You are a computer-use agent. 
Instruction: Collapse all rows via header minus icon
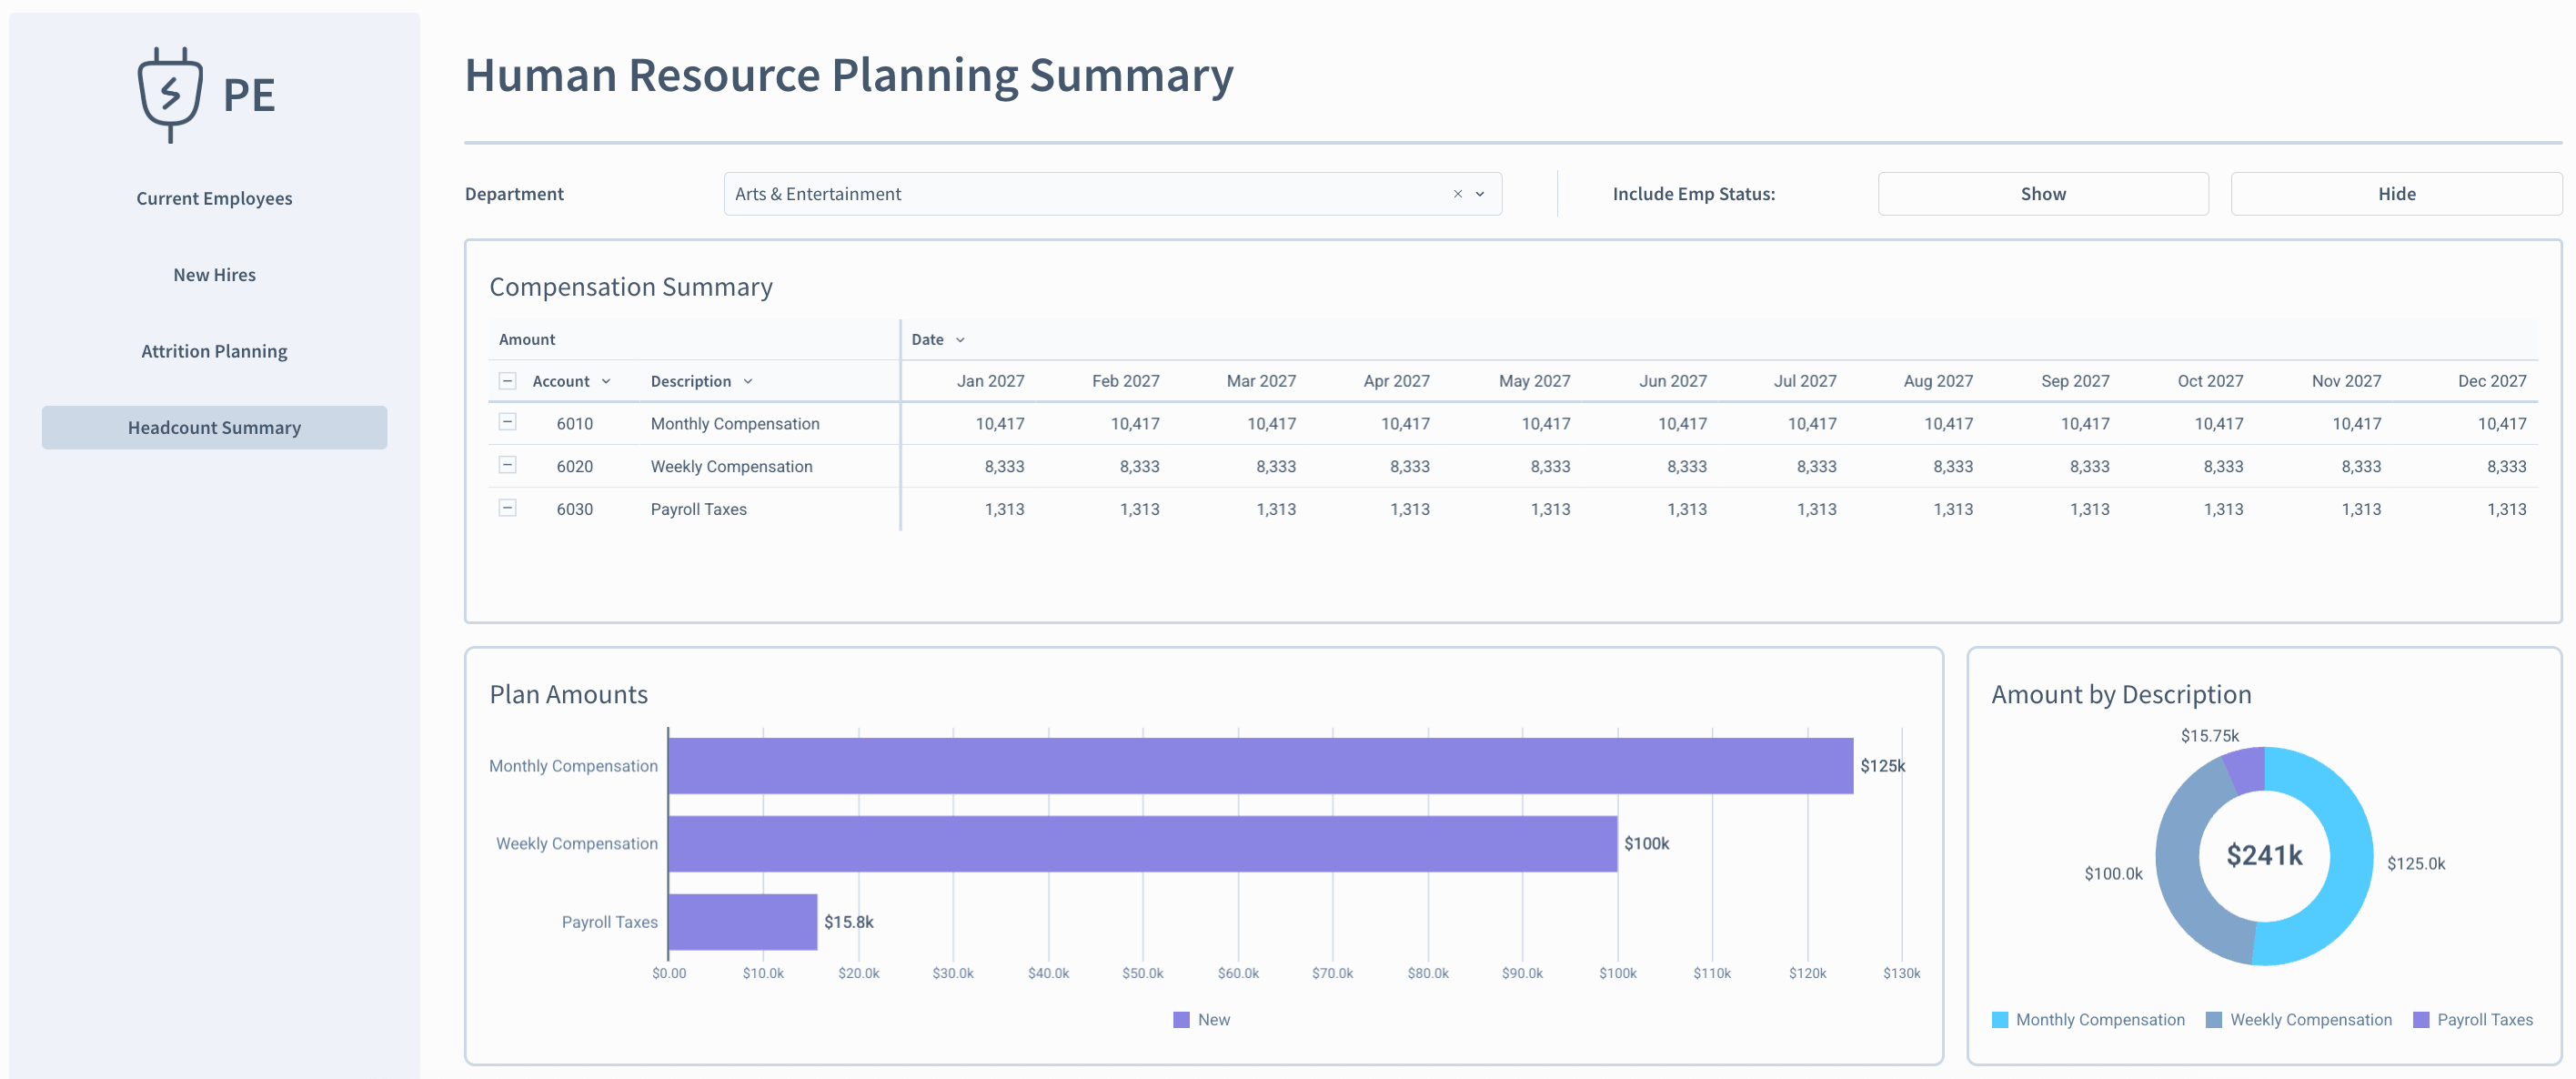pyautogui.click(x=507, y=381)
